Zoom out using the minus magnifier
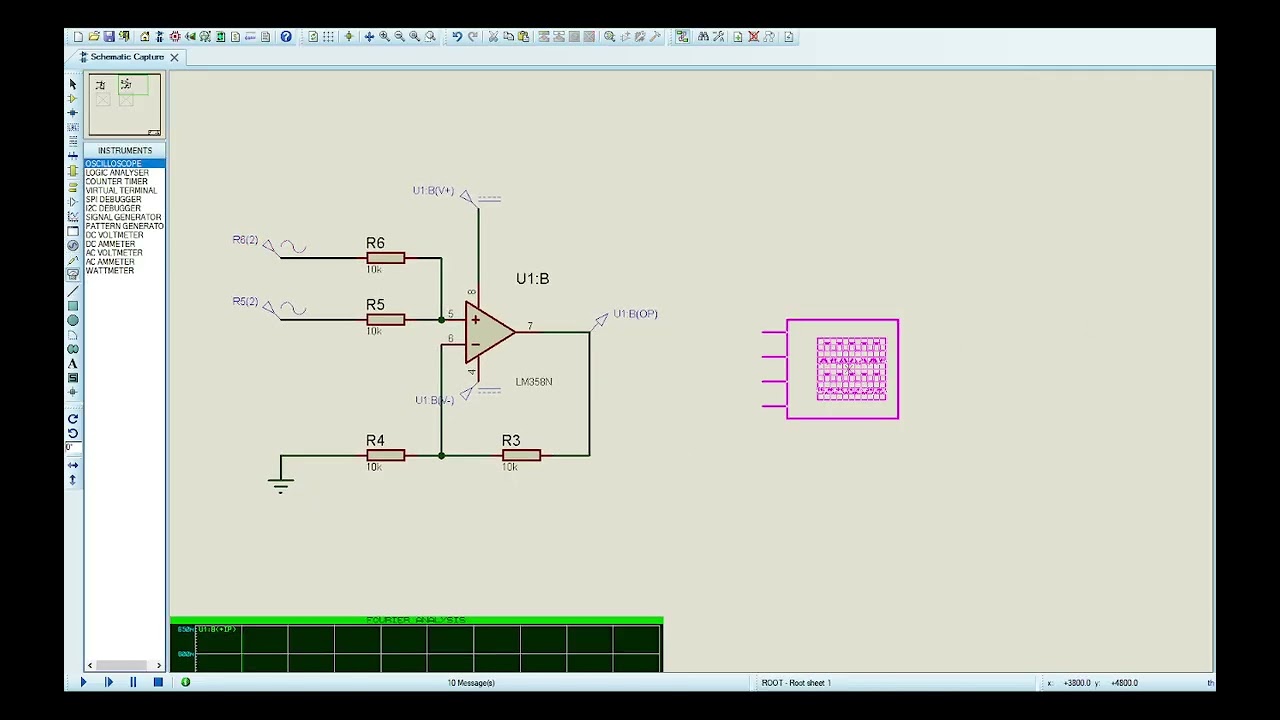1280x720 pixels. pos(399,37)
